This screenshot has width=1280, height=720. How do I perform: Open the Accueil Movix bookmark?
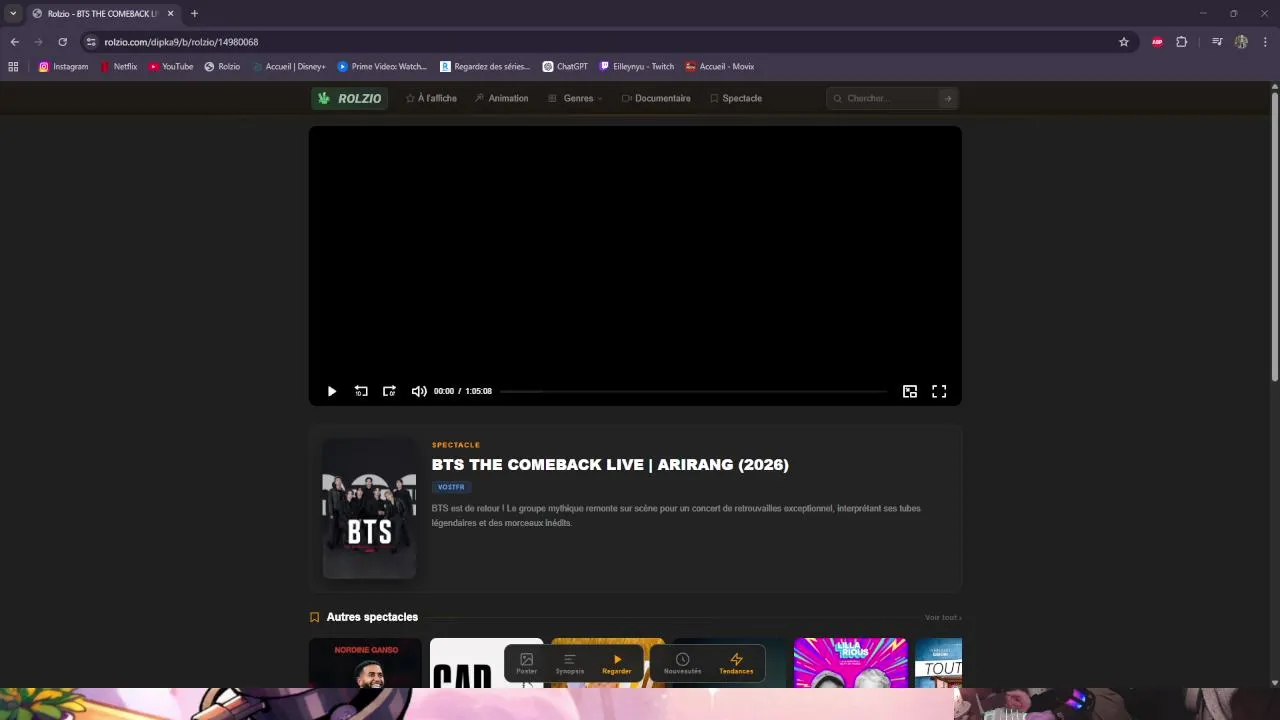pyautogui.click(x=719, y=67)
